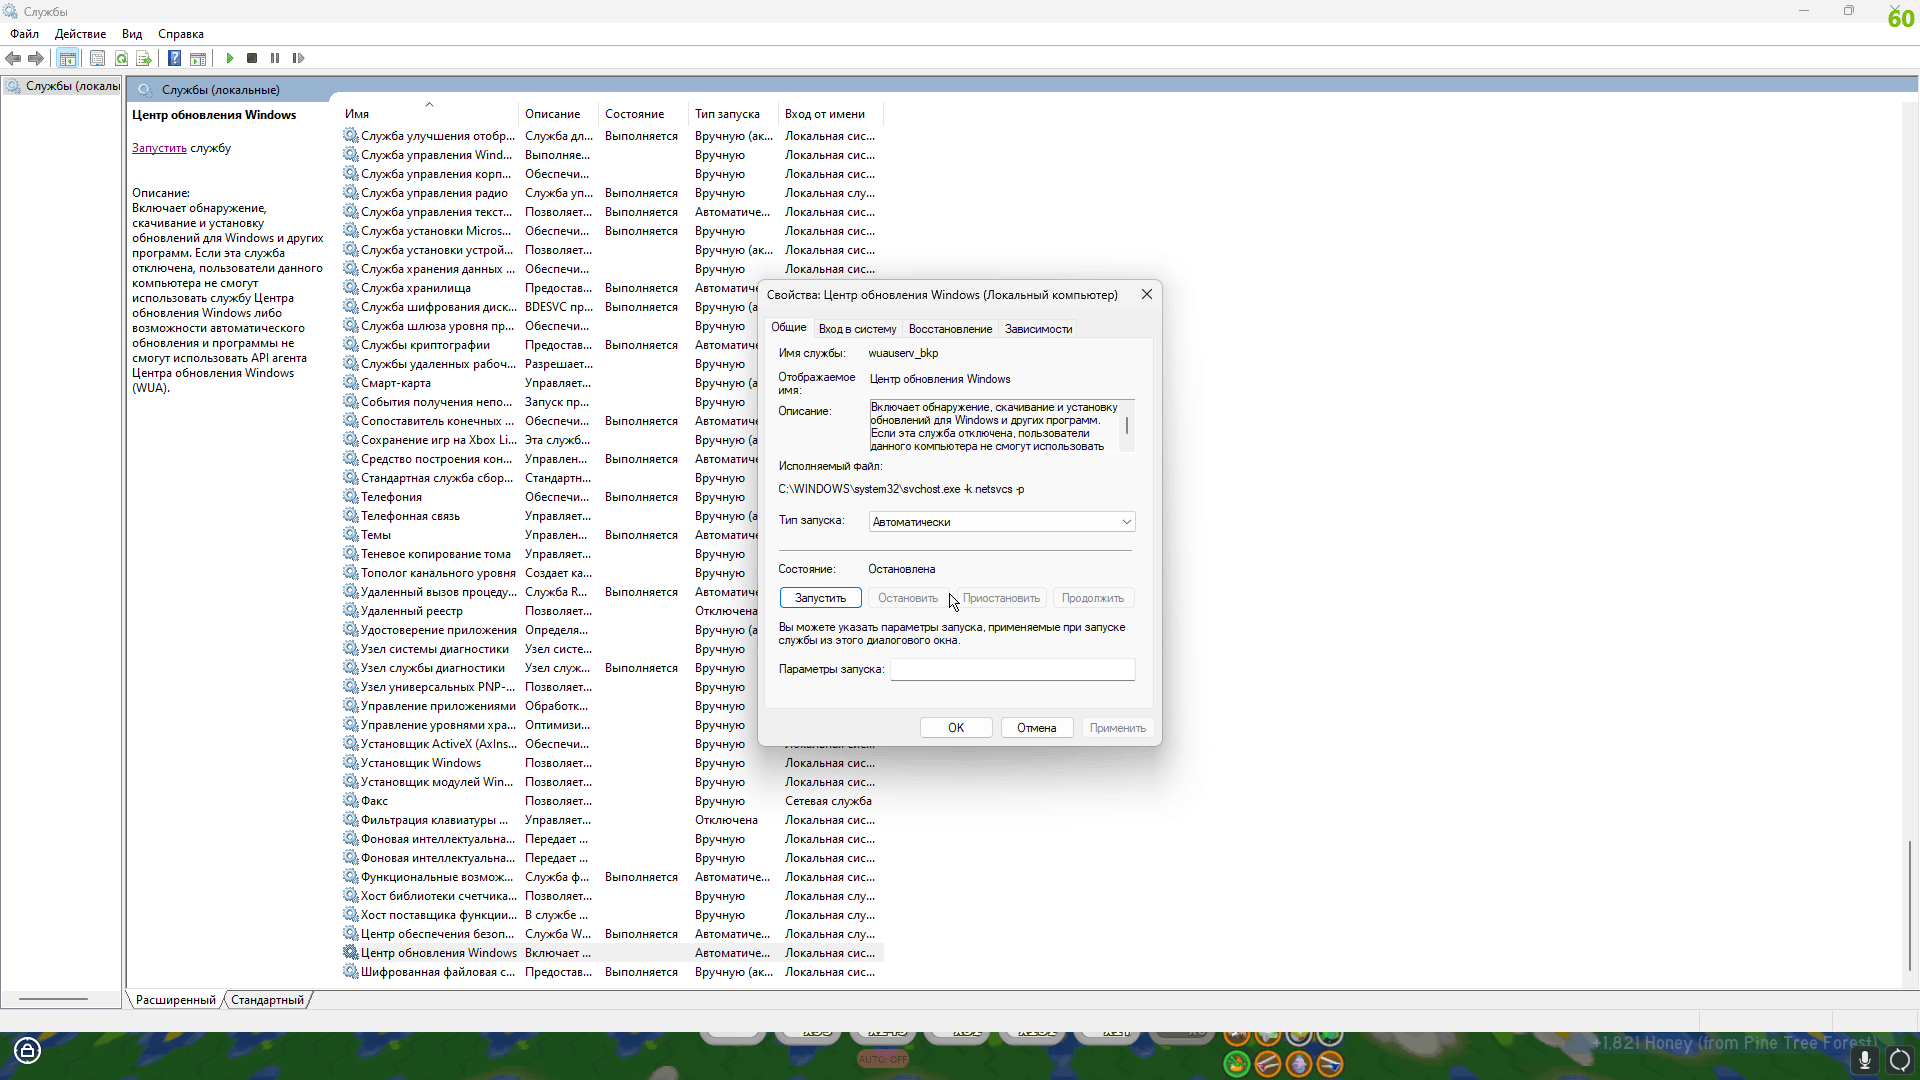Click the green Start service toolbar icon

click(230, 58)
